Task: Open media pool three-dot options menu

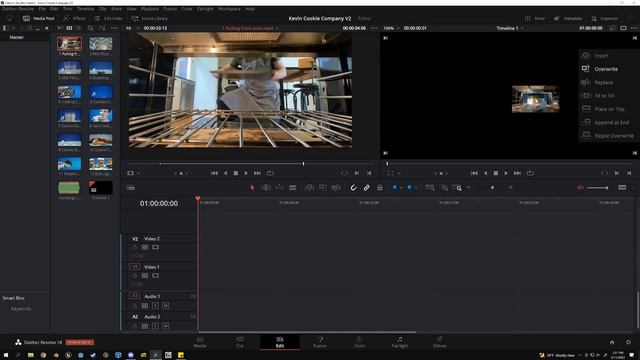Action: coord(114,28)
